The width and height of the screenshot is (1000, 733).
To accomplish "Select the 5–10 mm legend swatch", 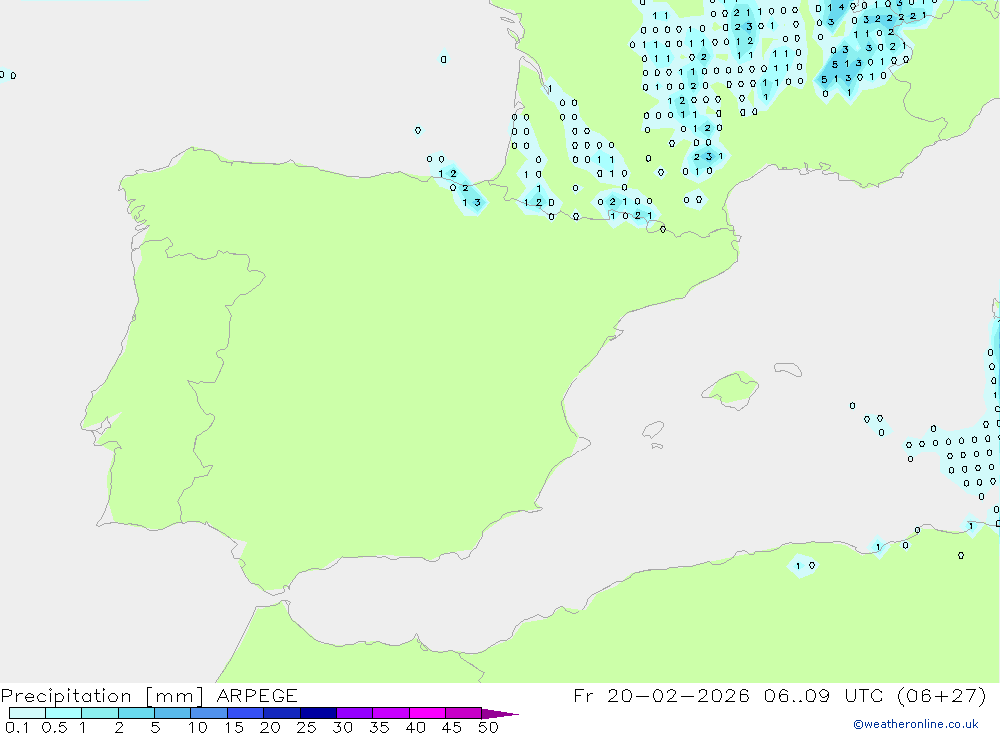I will pyautogui.click(x=173, y=713).
